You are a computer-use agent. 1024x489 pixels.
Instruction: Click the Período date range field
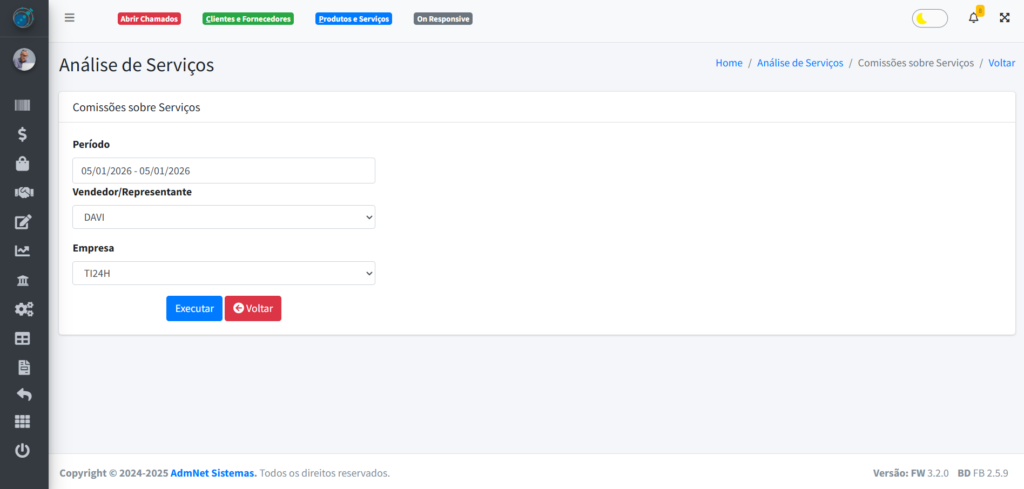coord(223,171)
